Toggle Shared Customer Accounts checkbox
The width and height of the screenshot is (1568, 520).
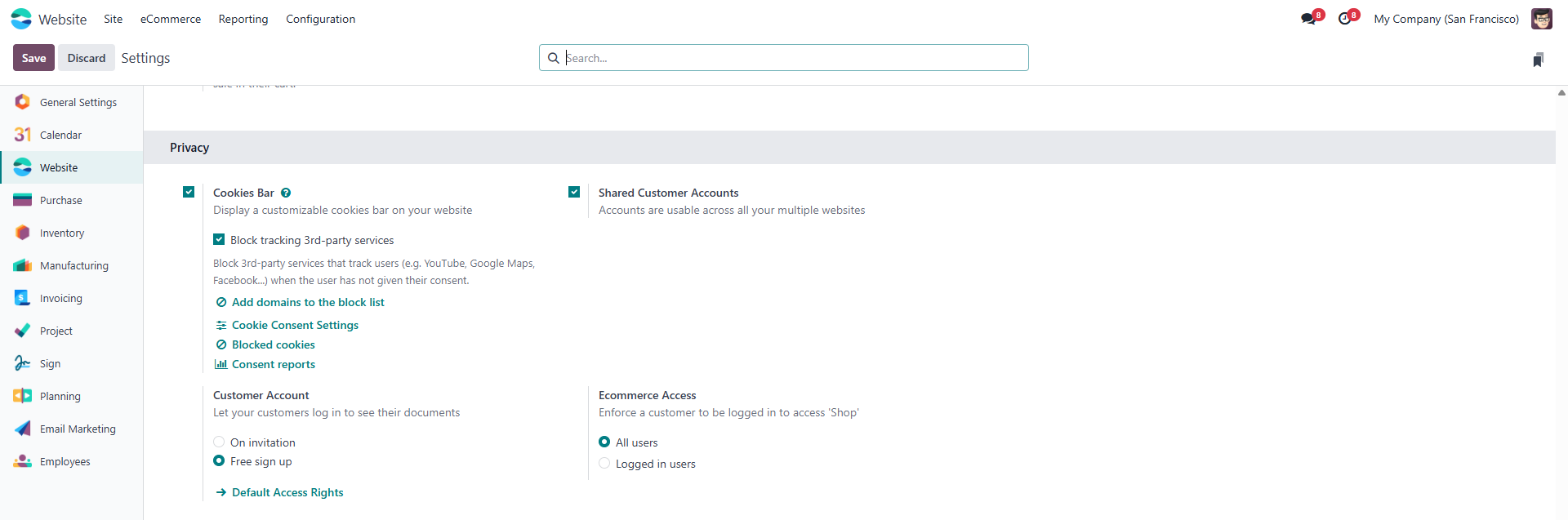click(x=574, y=192)
